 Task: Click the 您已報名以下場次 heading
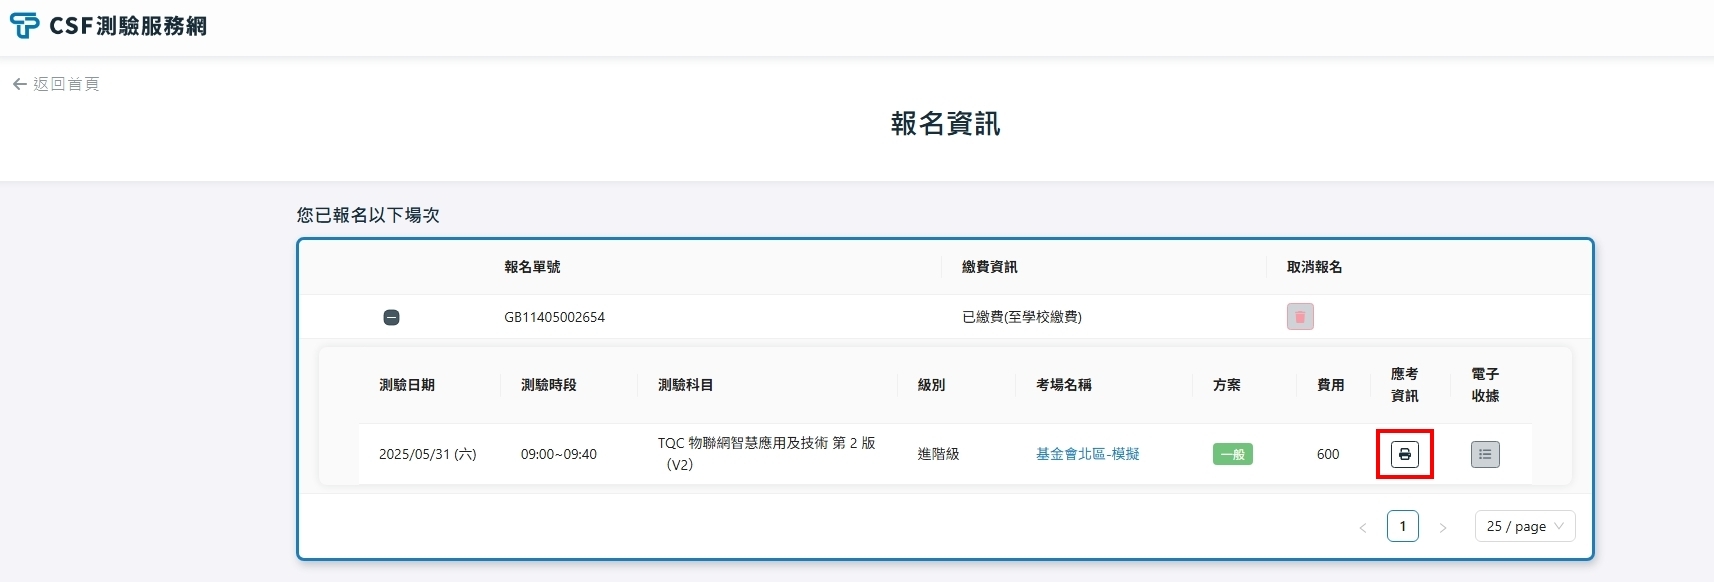pos(368,215)
